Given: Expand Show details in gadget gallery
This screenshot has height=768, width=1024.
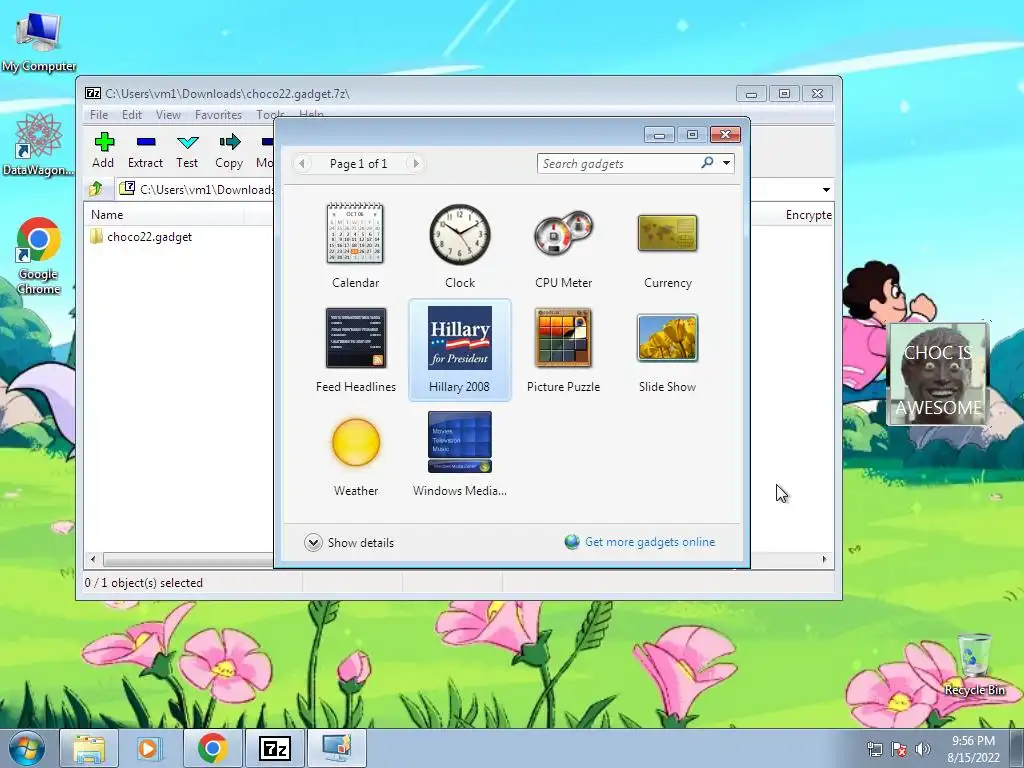Looking at the screenshot, I should point(349,543).
